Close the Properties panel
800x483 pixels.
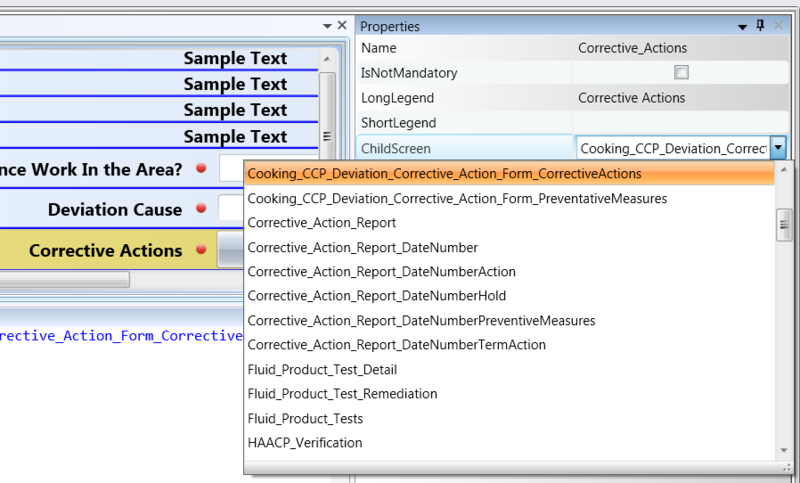coord(779,26)
